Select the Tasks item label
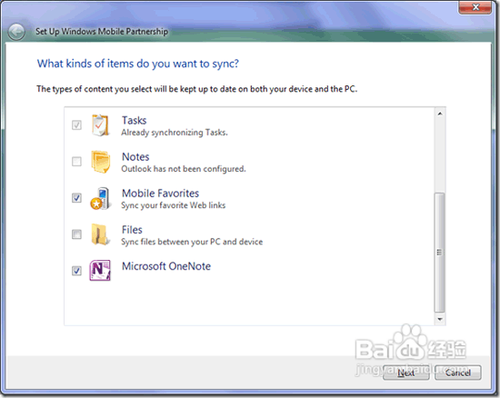 tap(134, 120)
